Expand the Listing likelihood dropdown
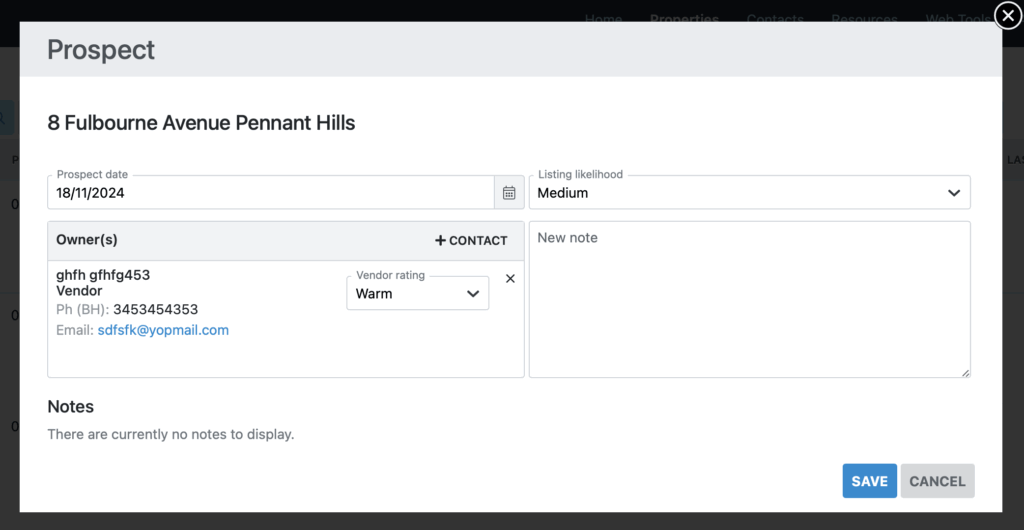 pyautogui.click(x=749, y=193)
